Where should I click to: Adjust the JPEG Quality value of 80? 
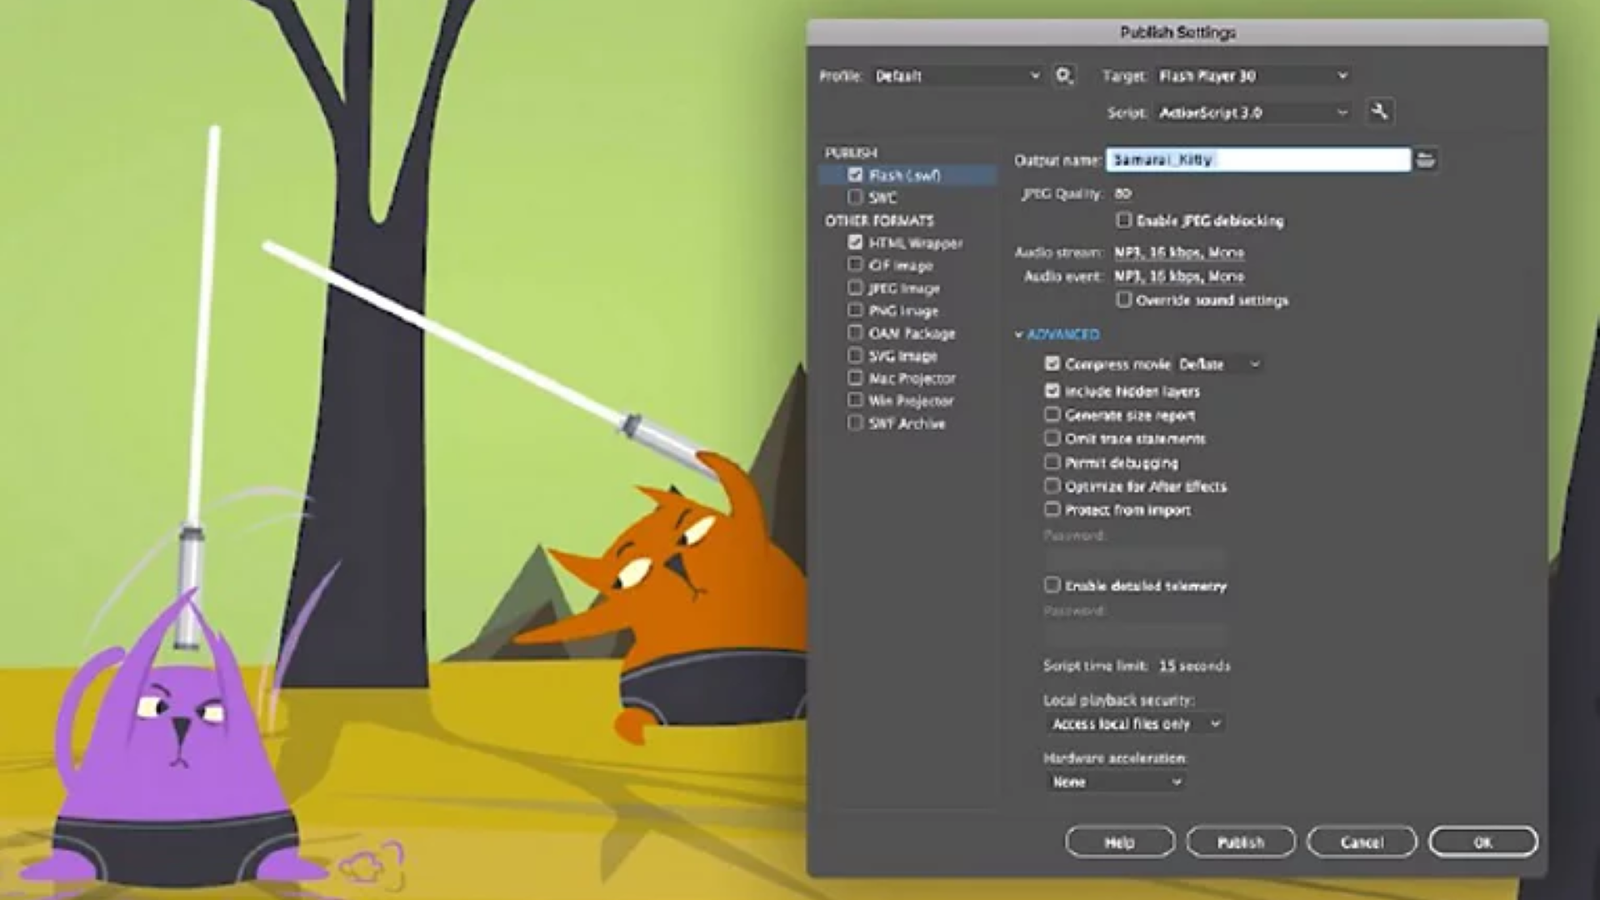coord(1122,193)
